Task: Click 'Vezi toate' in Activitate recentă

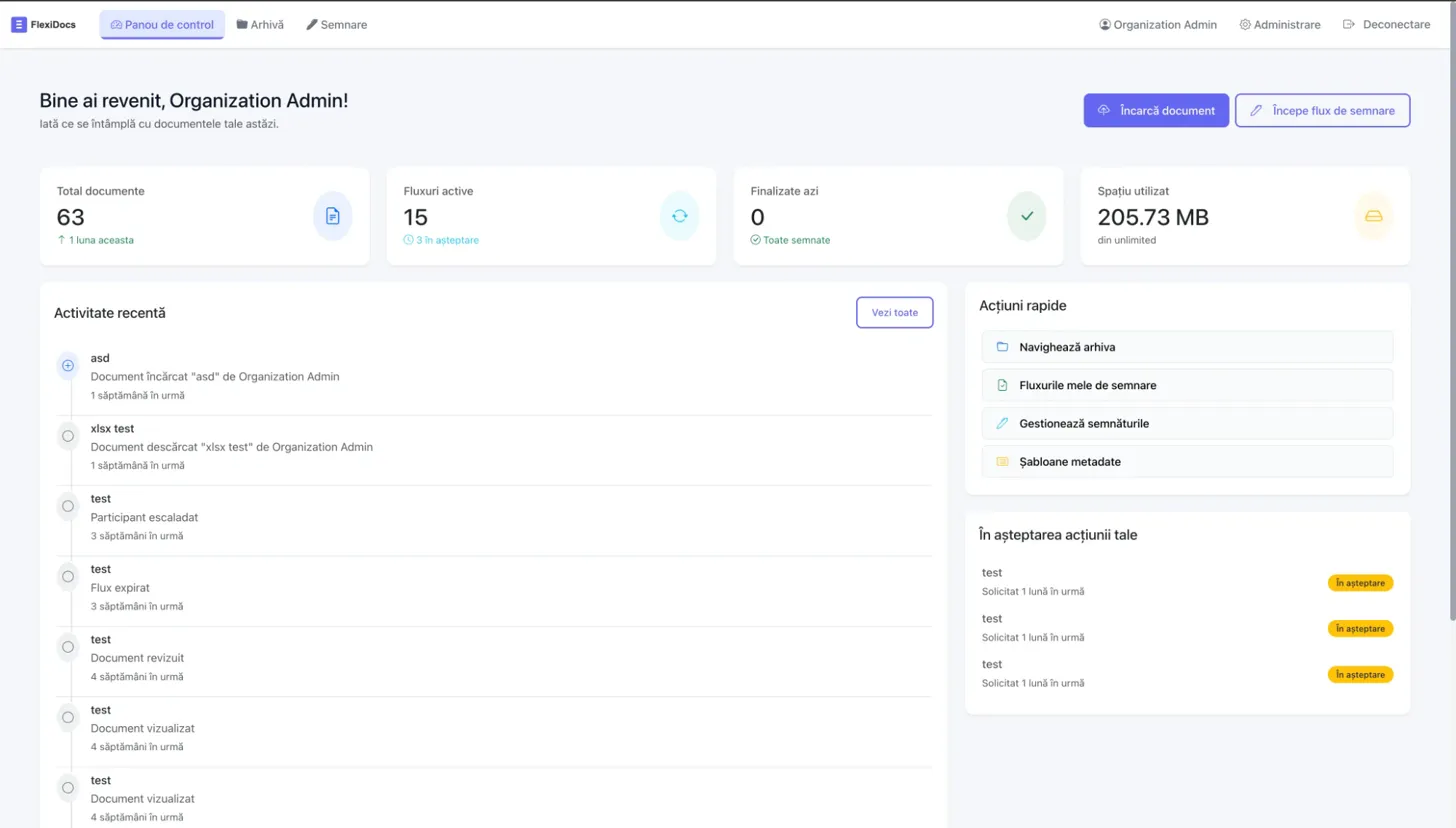Action: click(x=893, y=312)
